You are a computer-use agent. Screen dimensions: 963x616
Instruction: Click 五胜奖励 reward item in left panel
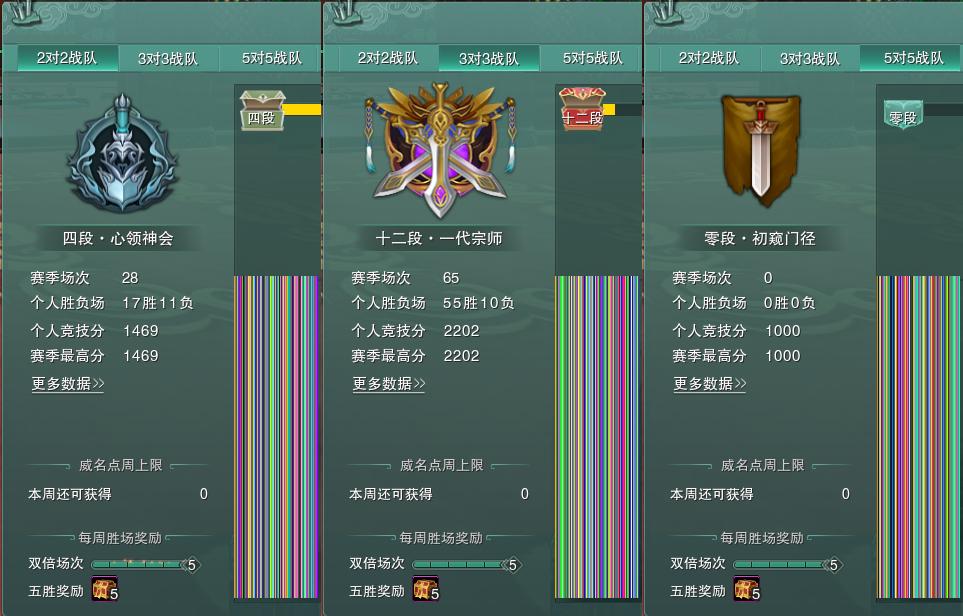[105, 589]
